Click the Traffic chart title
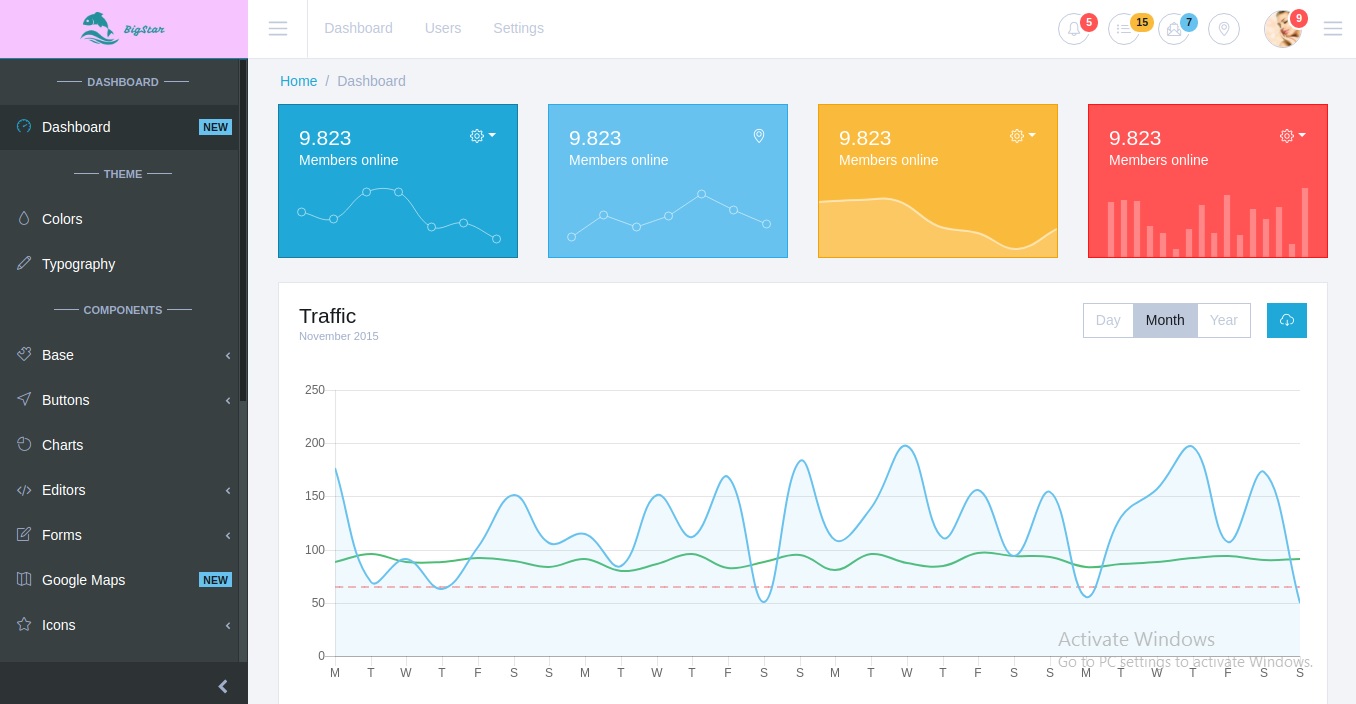 pos(327,316)
